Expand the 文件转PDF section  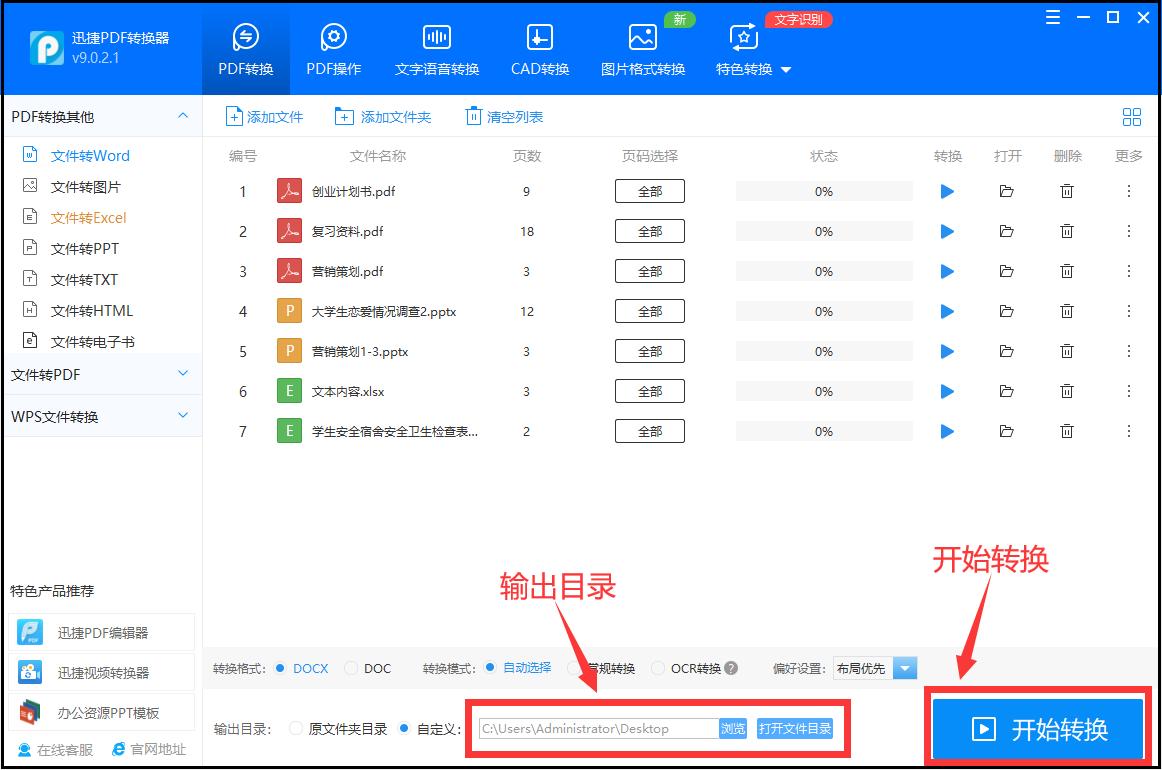click(100, 373)
